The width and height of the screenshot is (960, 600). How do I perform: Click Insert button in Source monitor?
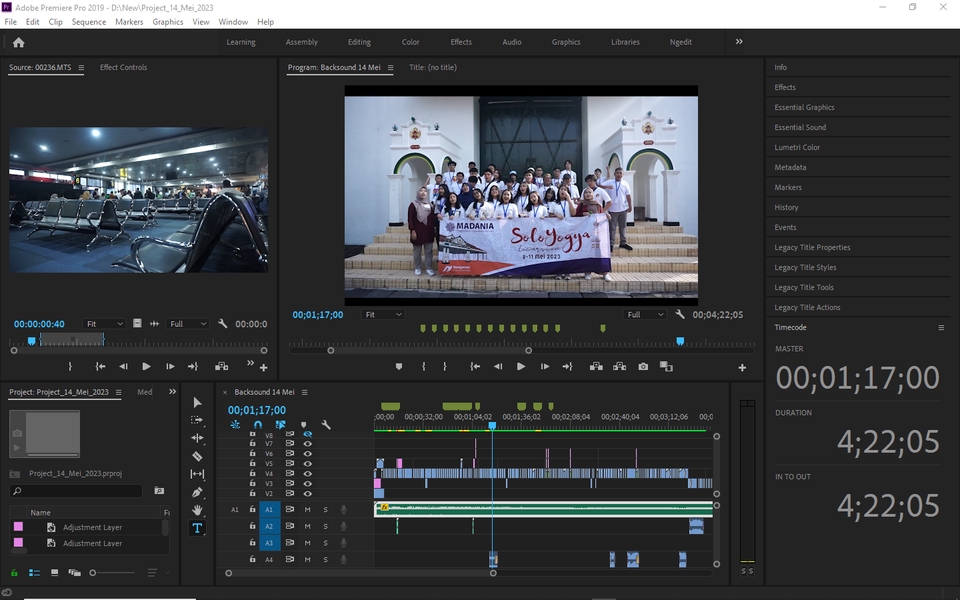[222, 367]
